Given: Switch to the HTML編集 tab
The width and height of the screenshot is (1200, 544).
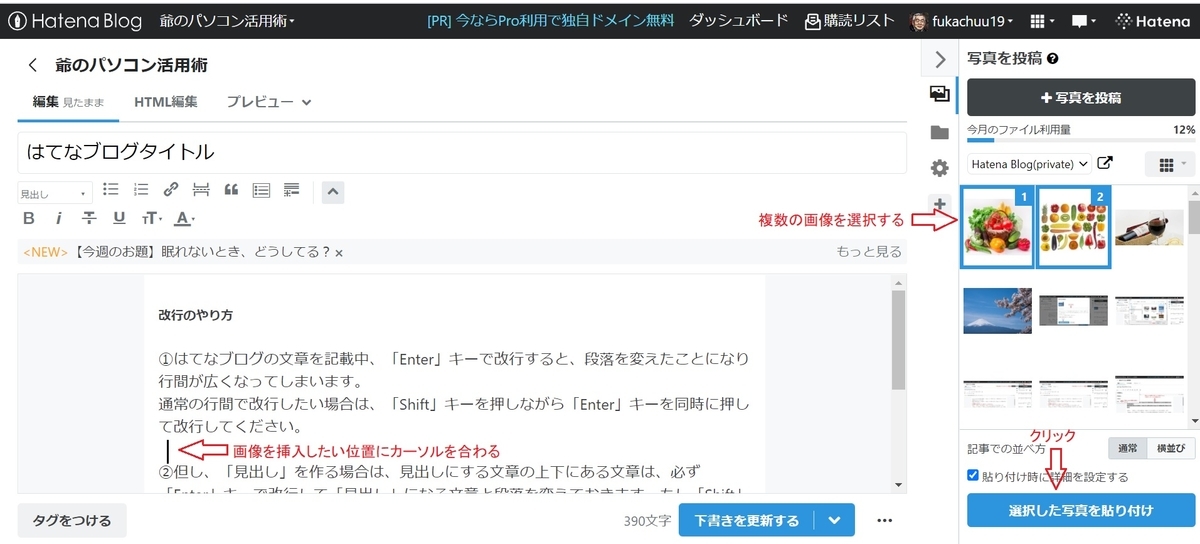Looking at the screenshot, I should pos(166,102).
